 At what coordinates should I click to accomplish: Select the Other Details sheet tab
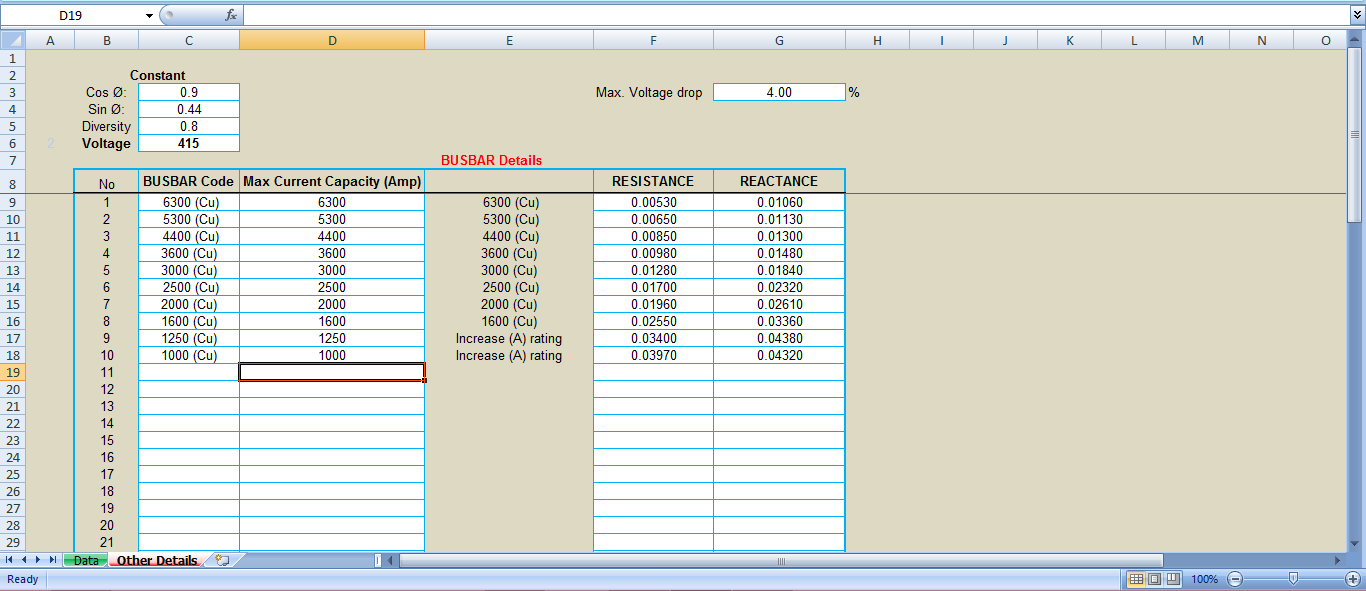pyautogui.click(x=157, y=560)
